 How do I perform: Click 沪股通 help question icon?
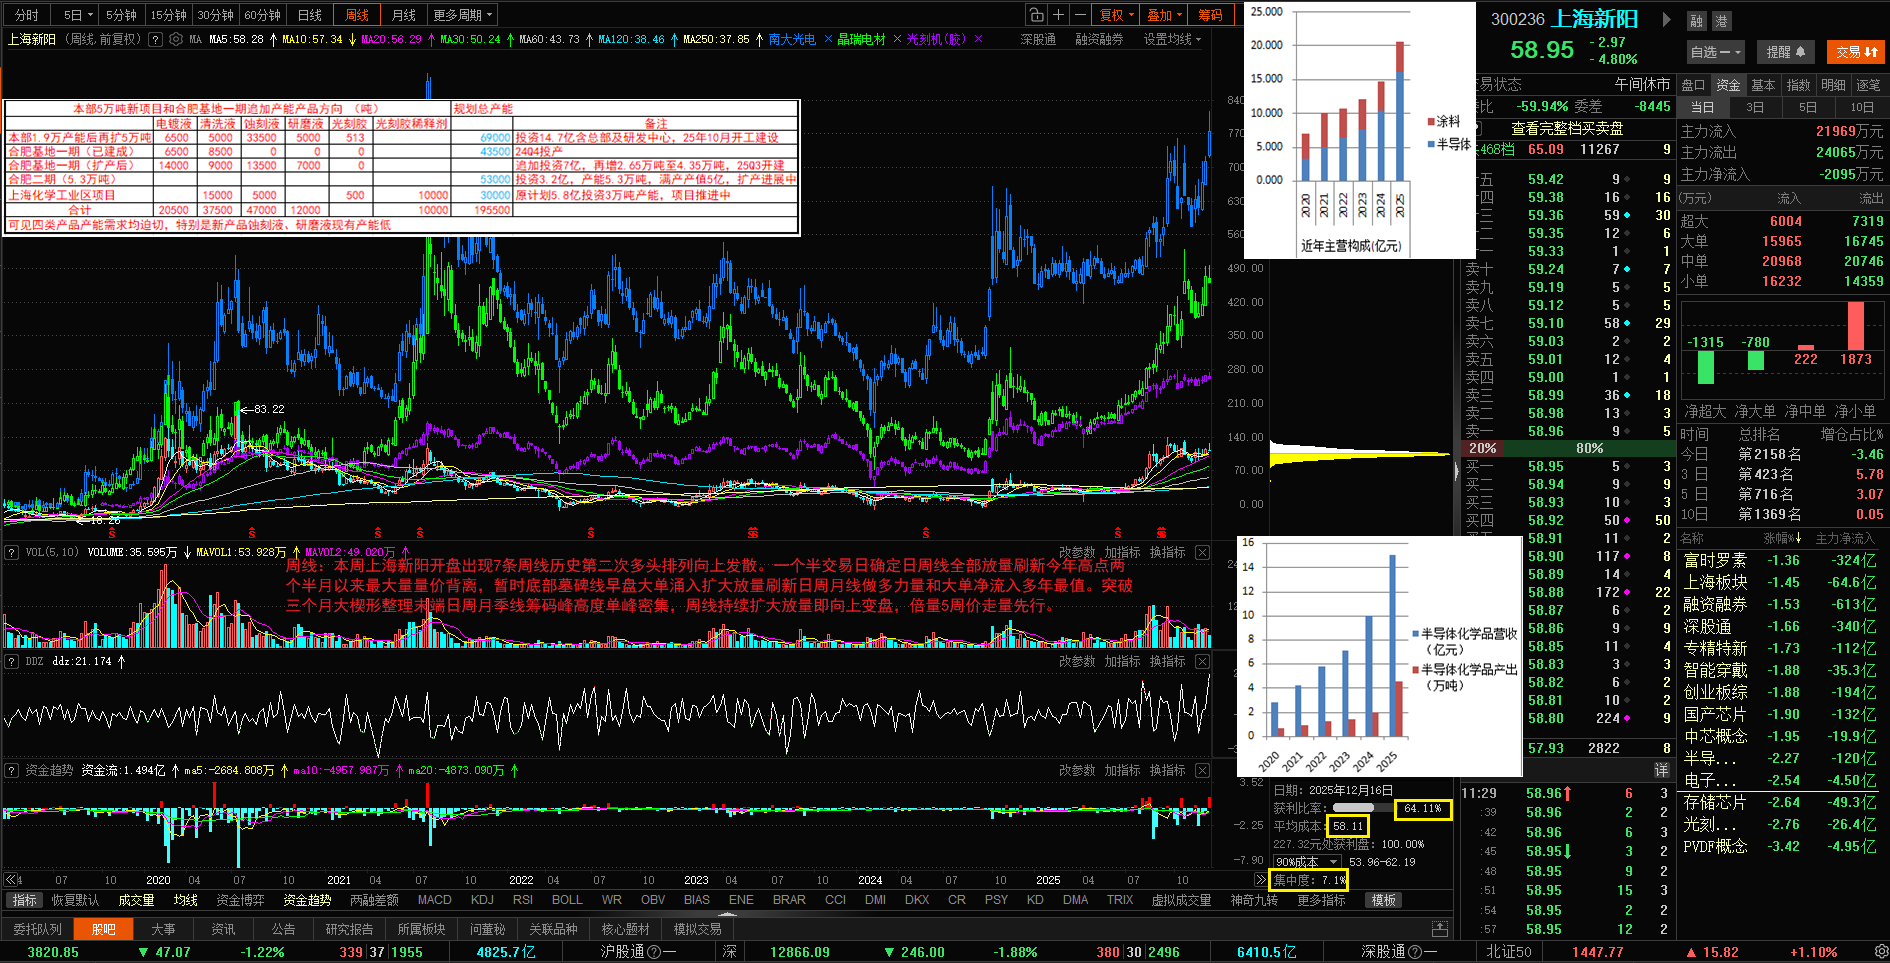click(x=654, y=952)
